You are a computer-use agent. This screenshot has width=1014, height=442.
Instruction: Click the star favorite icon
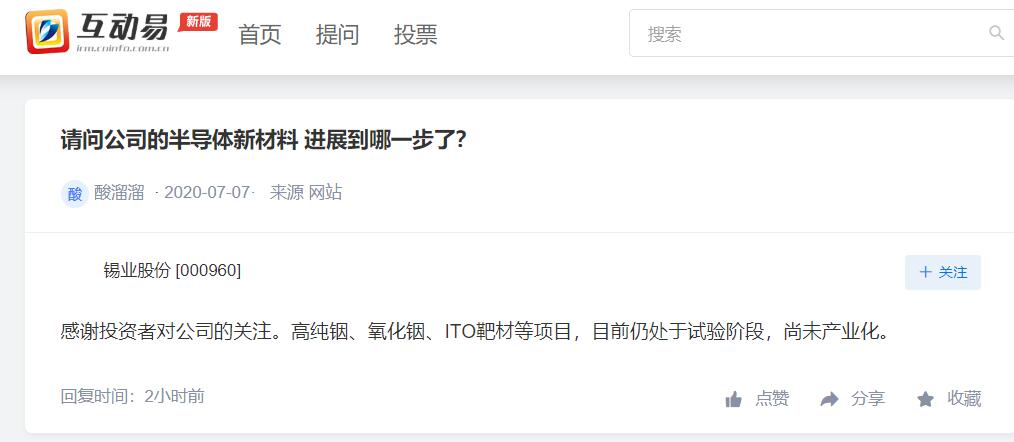coord(925,399)
